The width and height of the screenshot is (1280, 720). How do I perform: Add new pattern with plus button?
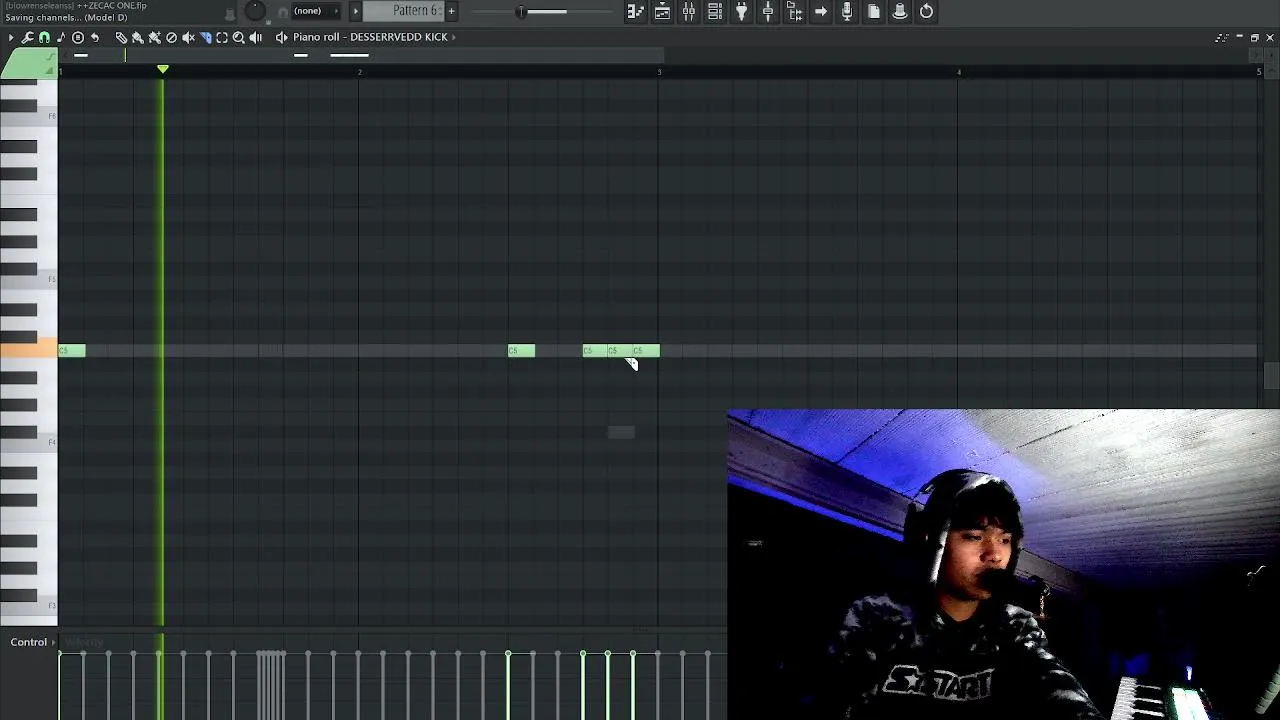451,11
